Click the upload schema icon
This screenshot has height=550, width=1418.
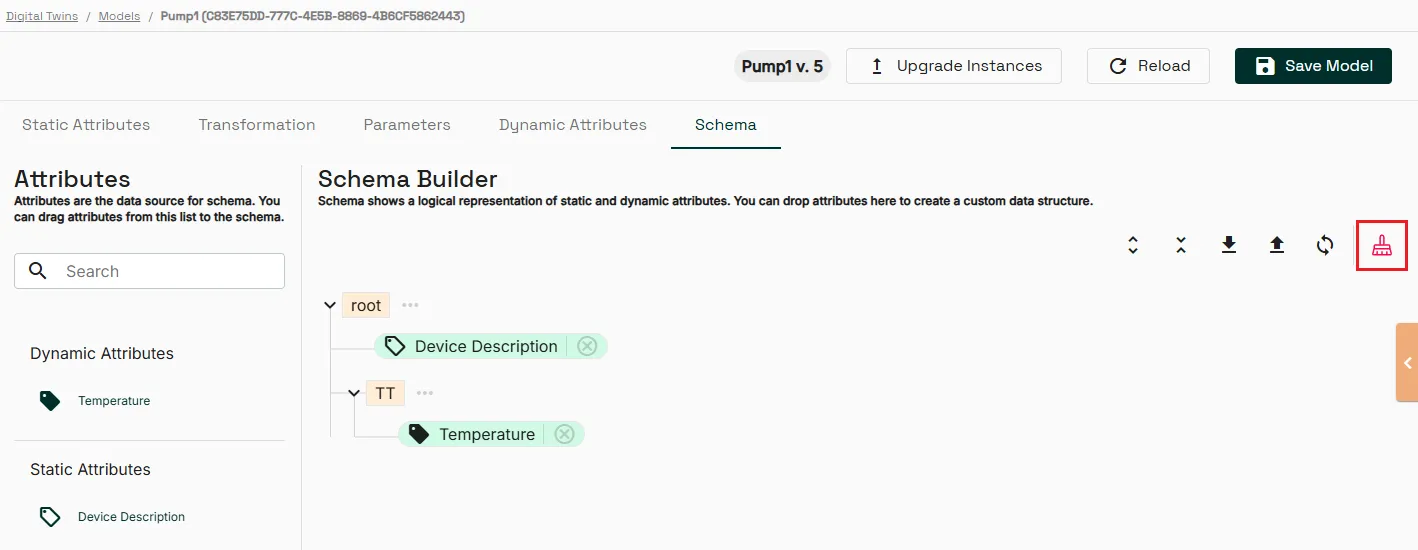(x=1277, y=245)
